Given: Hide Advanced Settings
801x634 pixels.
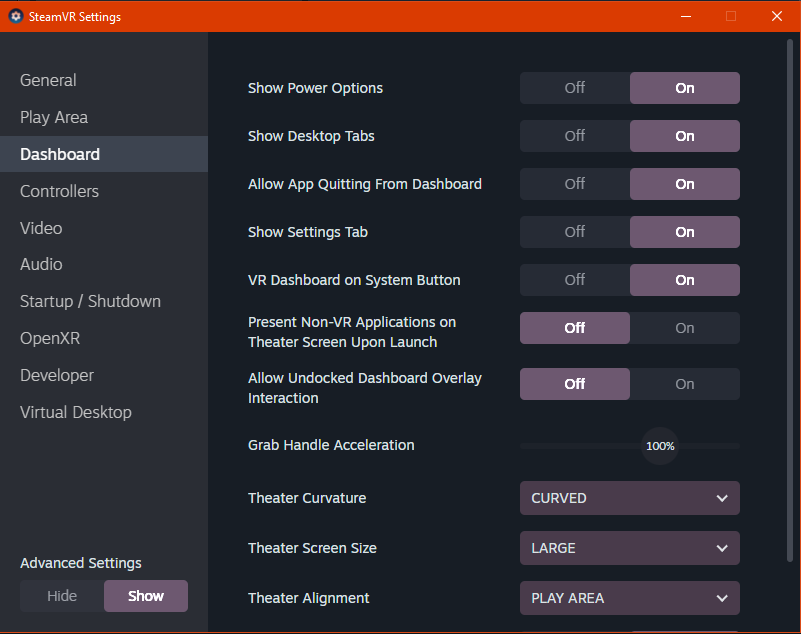Looking at the screenshot, I should 62,596.
